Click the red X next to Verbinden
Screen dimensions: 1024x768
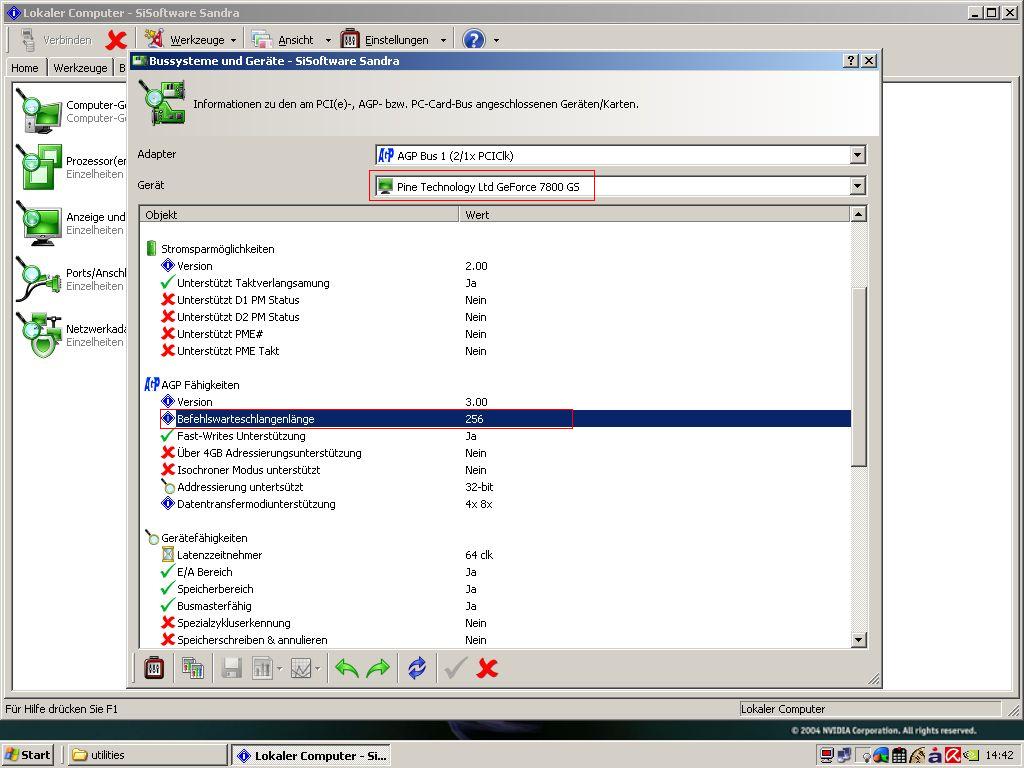point(116,40)
